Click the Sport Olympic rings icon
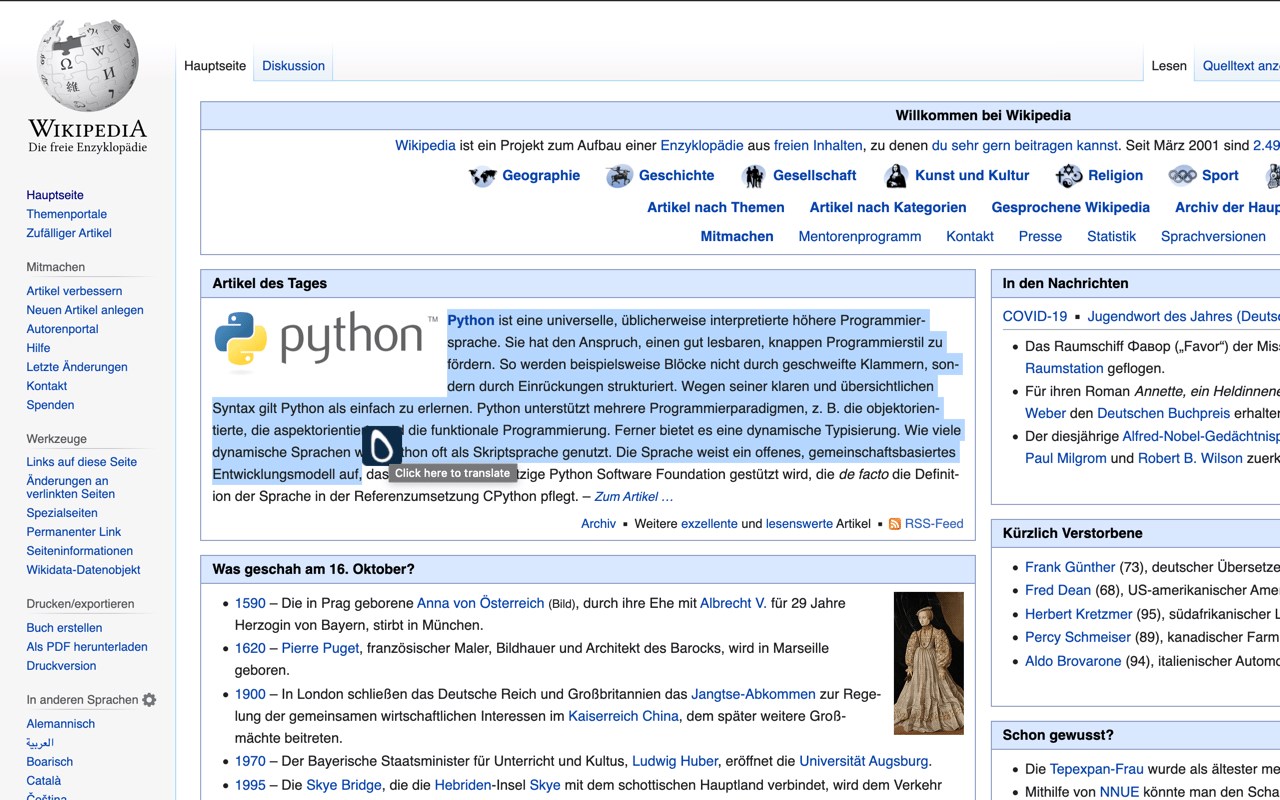 [1182, 176]
